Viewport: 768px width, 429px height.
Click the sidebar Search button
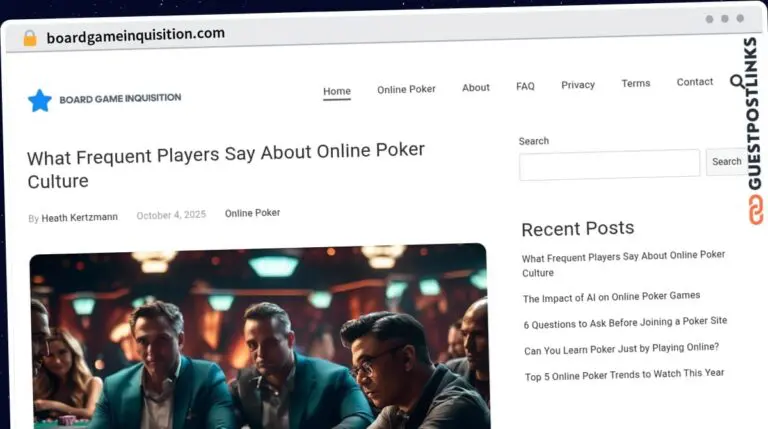[x=727, y=162]
